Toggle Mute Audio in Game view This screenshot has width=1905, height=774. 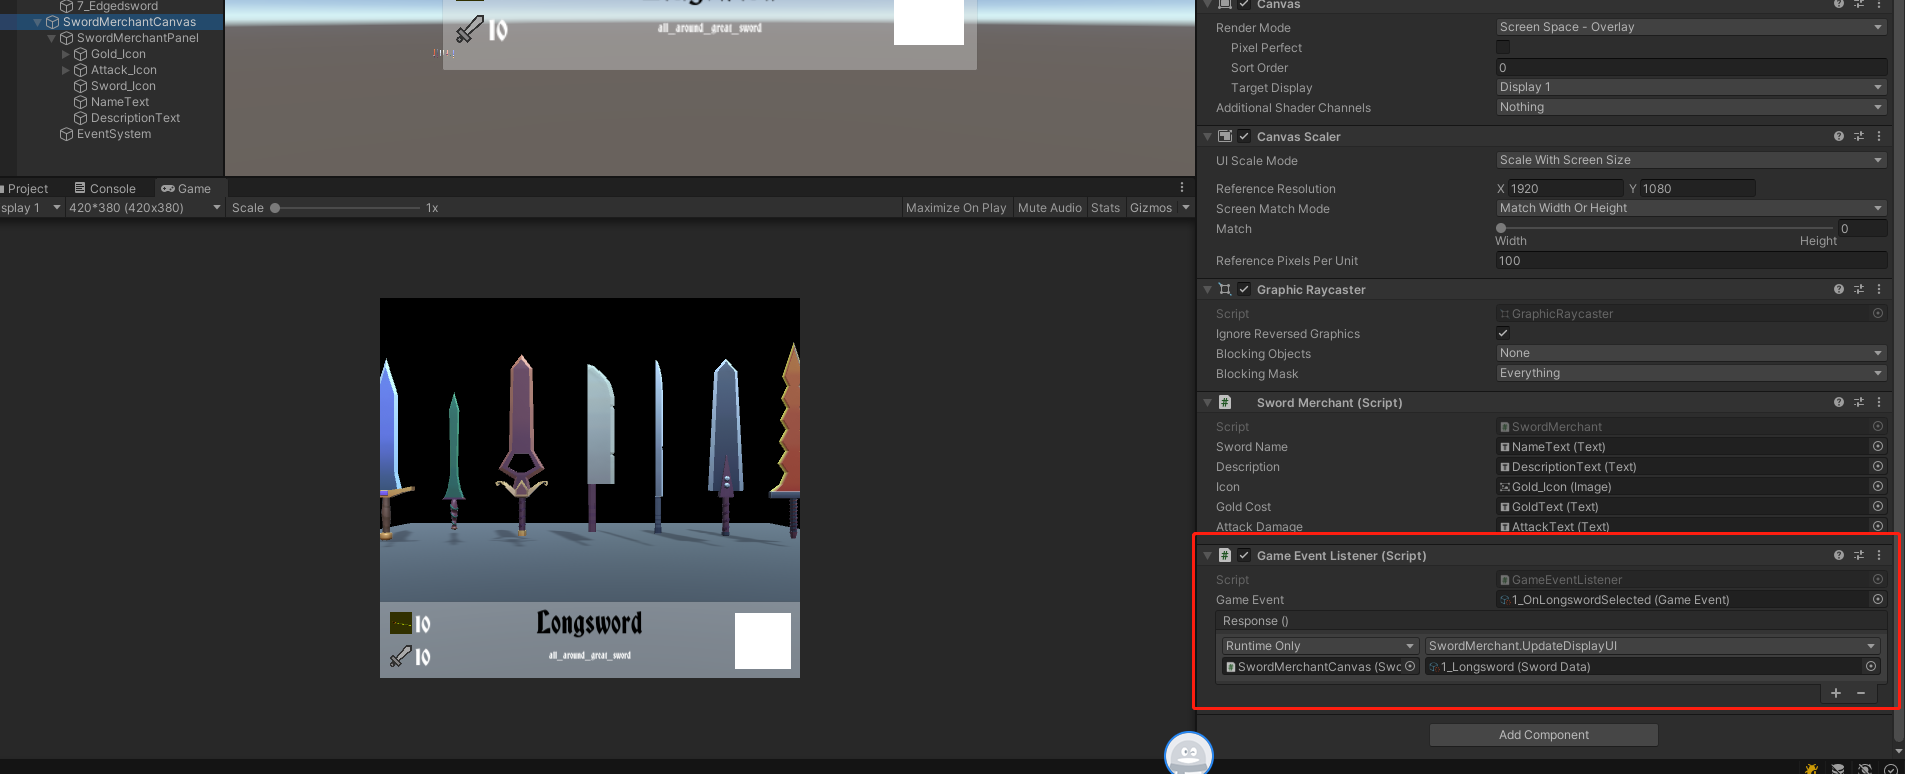coord(1050,207)
